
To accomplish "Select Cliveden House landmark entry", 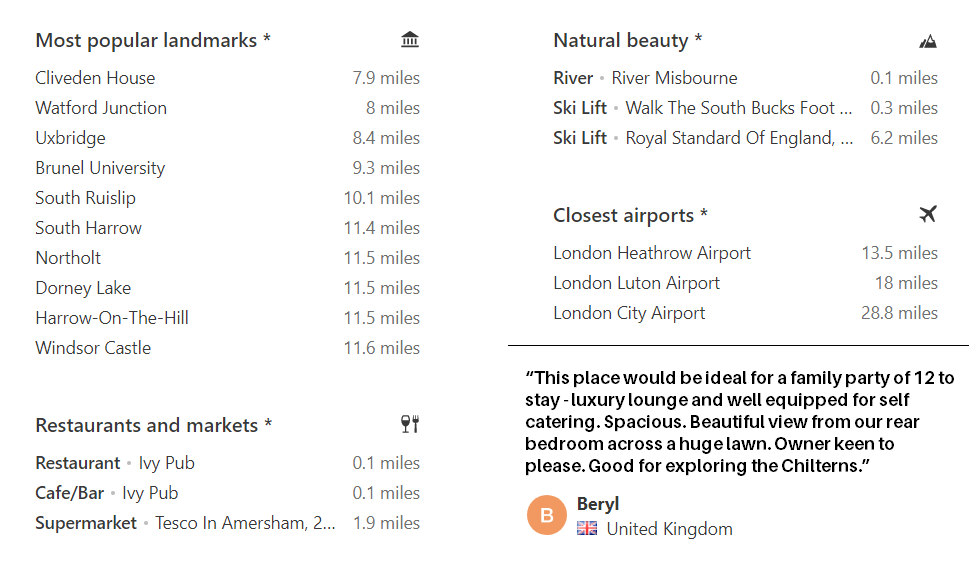I will pos(95,78).
